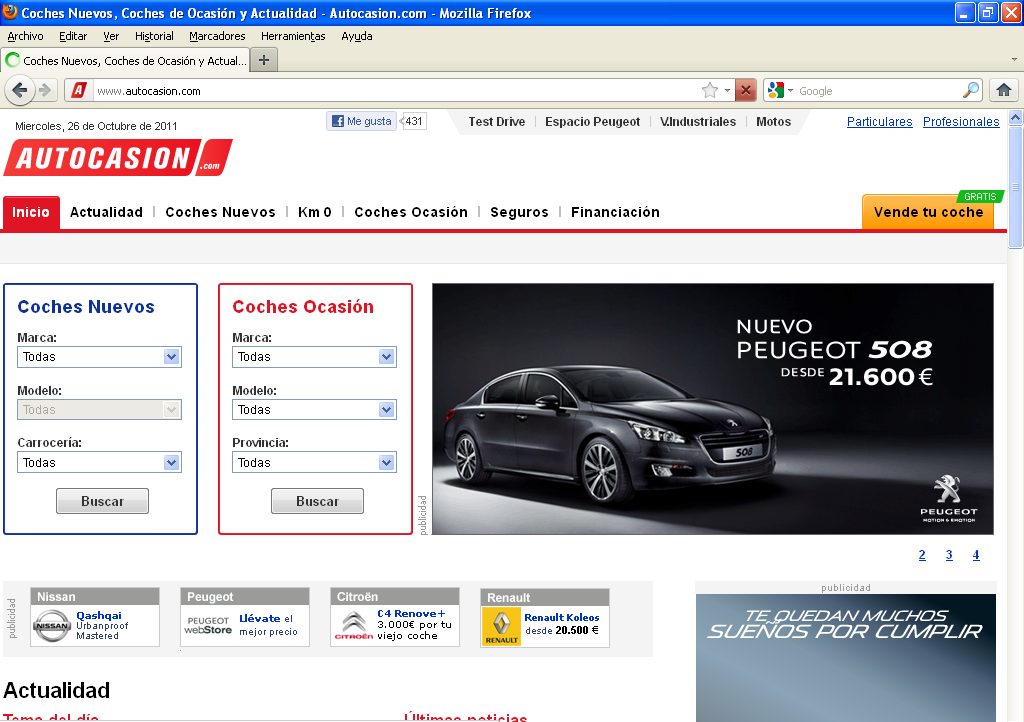
Task: Open the Ayuda menu
Action: (x=357, y=36)
